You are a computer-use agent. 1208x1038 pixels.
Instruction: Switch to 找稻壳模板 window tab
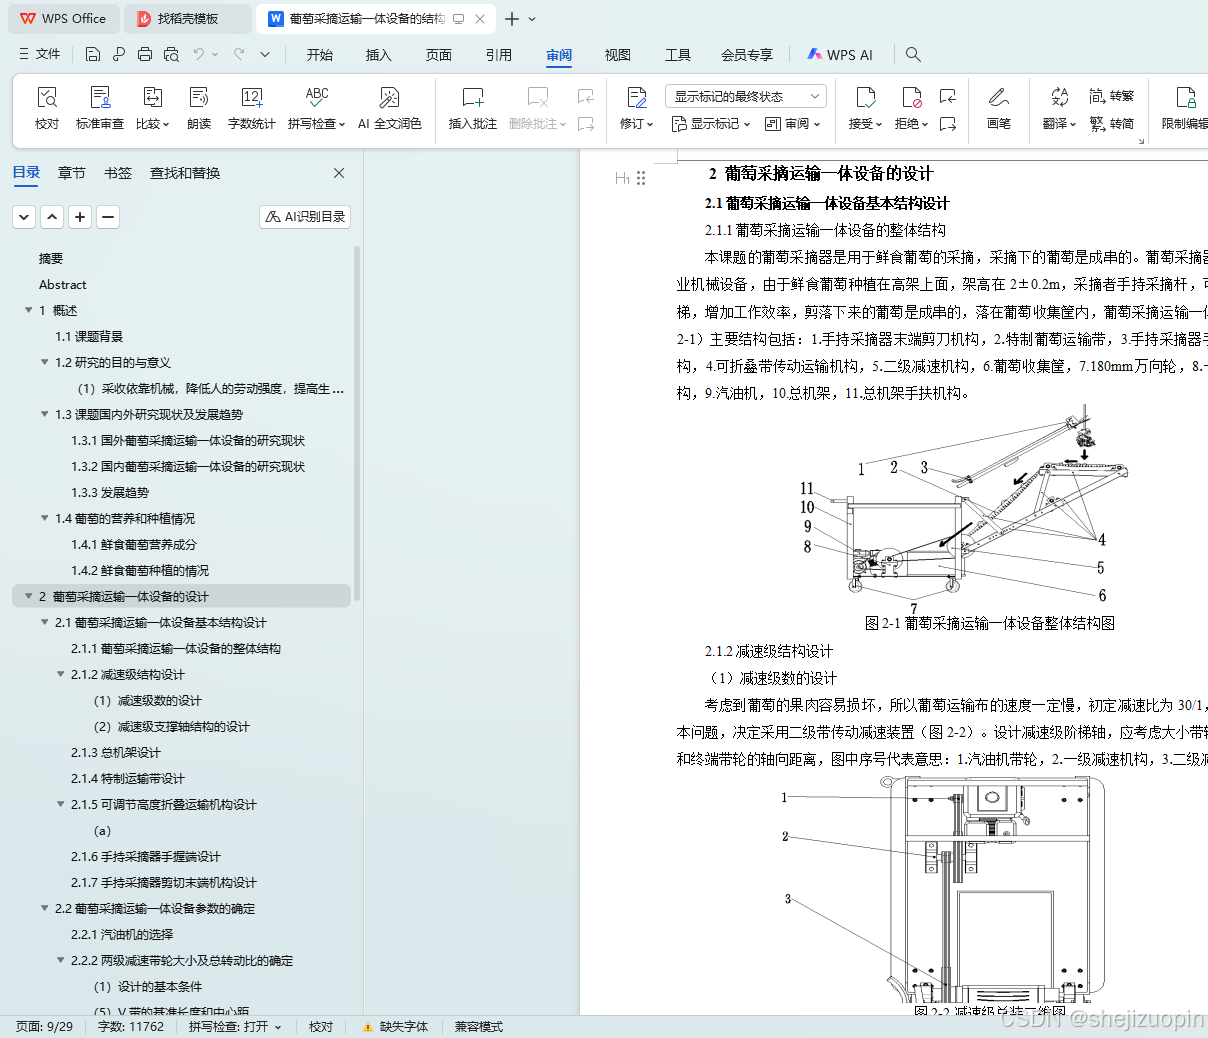click(x=188, y=19)
